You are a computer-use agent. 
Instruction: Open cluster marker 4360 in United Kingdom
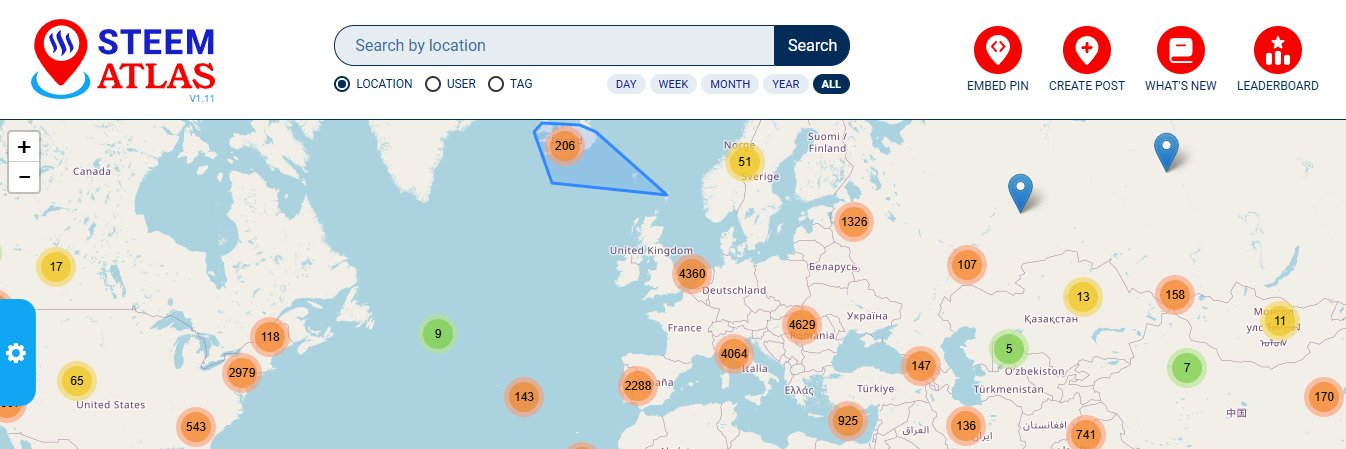pos(692,273)
